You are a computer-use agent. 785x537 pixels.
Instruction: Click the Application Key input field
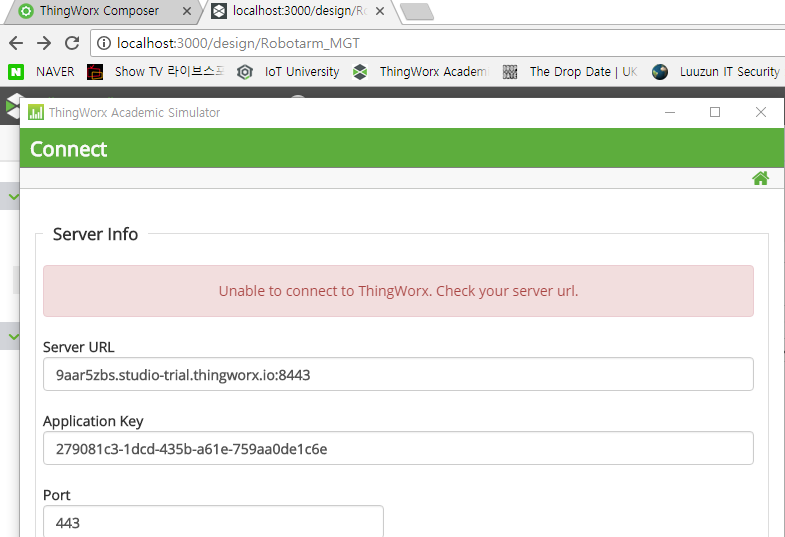click(x=398, y=448)
